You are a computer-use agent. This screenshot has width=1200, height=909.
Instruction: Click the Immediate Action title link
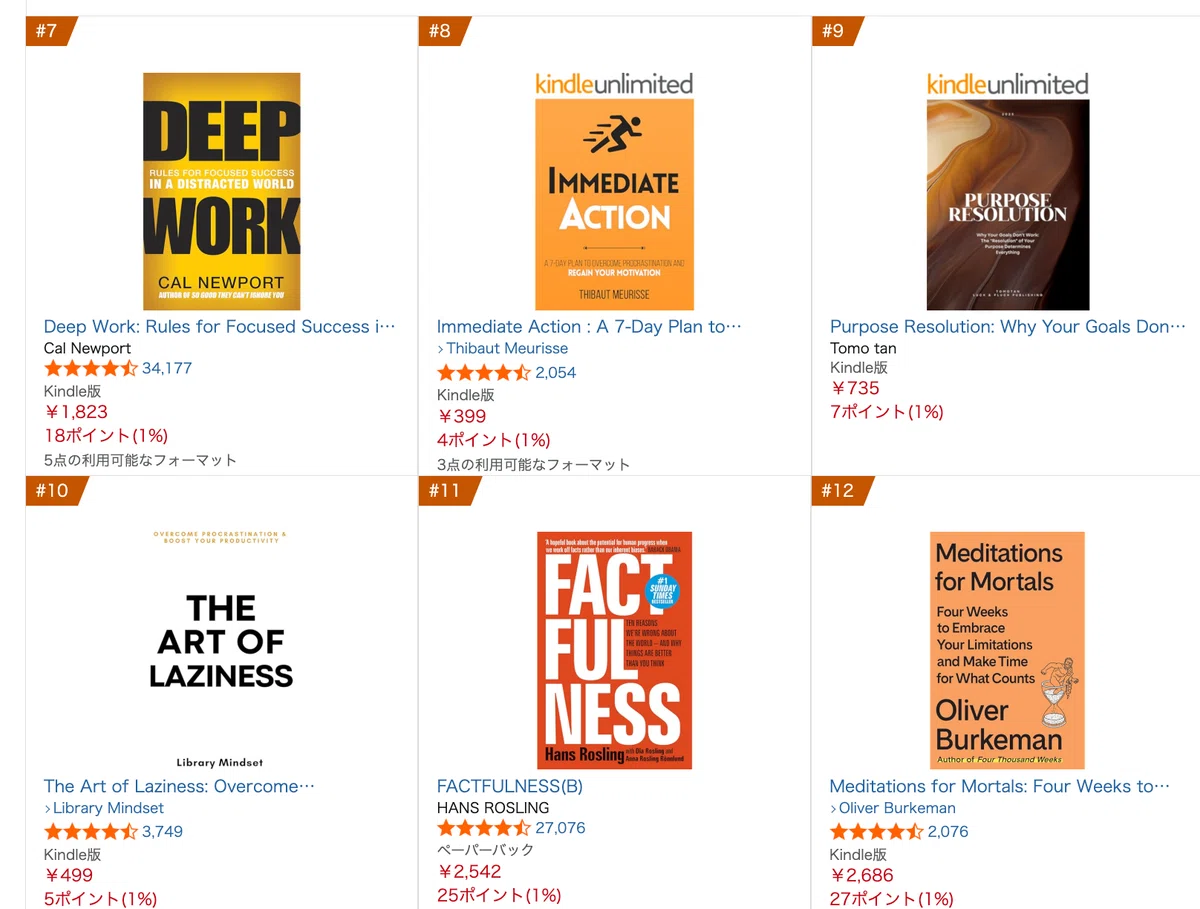tap(589, 327)
